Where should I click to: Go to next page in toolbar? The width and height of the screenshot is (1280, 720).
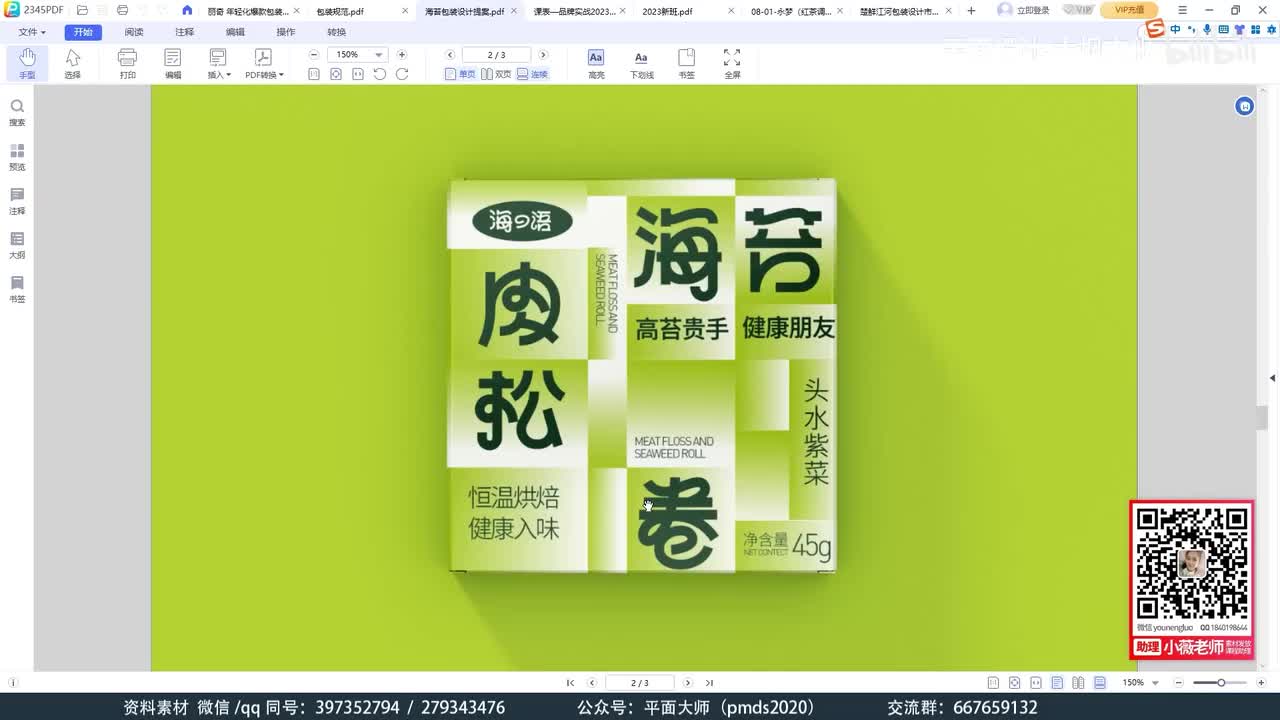tap(543, 55)
